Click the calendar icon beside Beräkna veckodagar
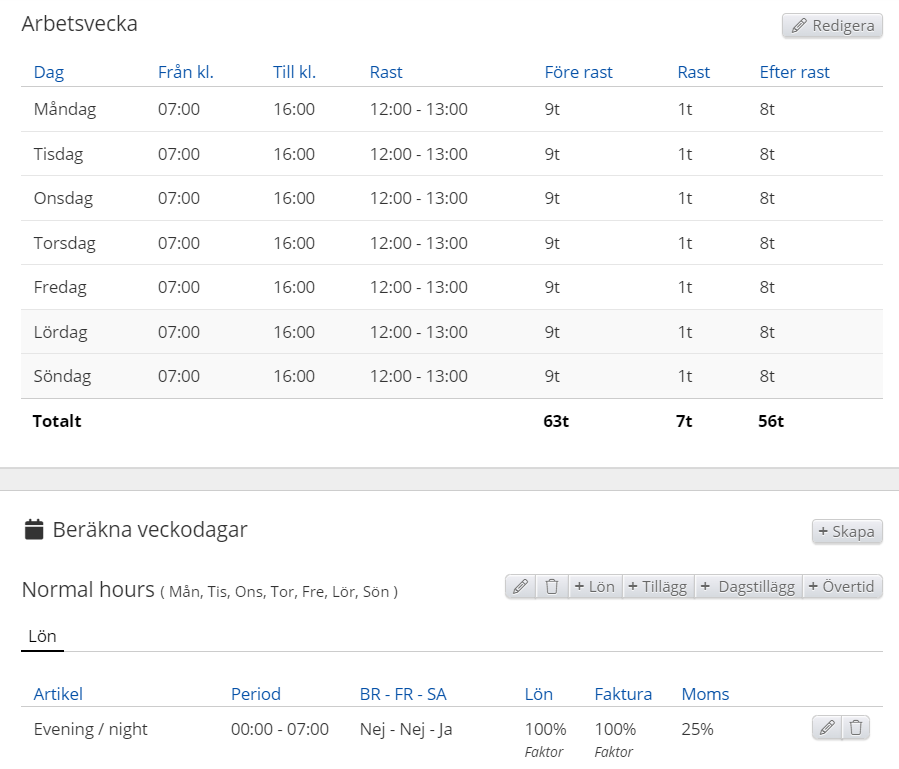 (34, 530)
